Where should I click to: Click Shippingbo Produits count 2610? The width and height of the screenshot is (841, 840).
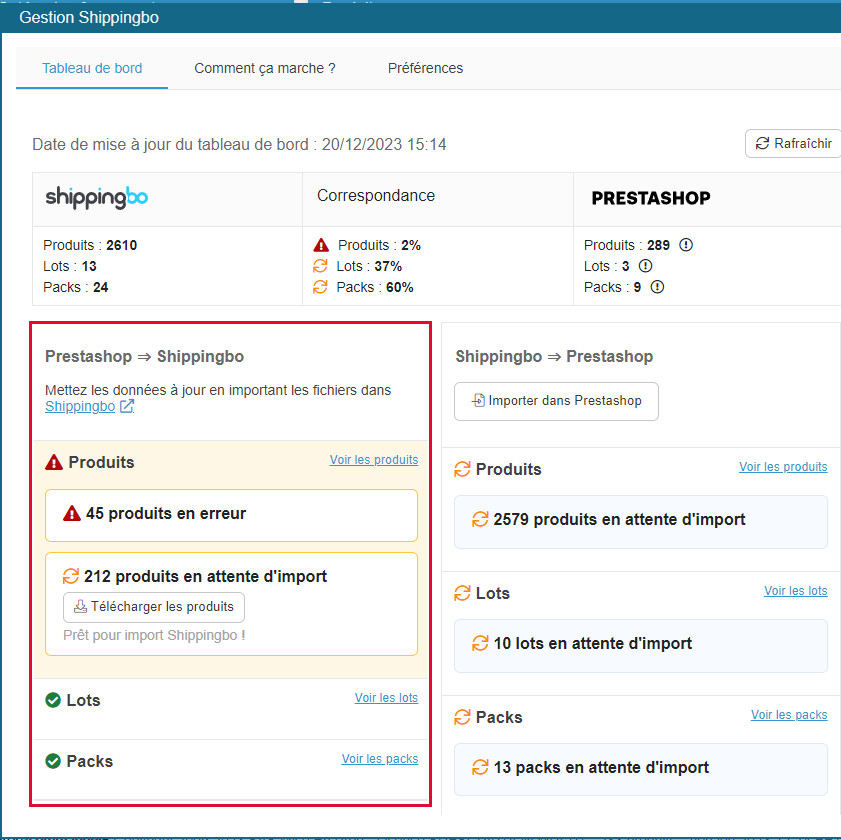(122, 245)
